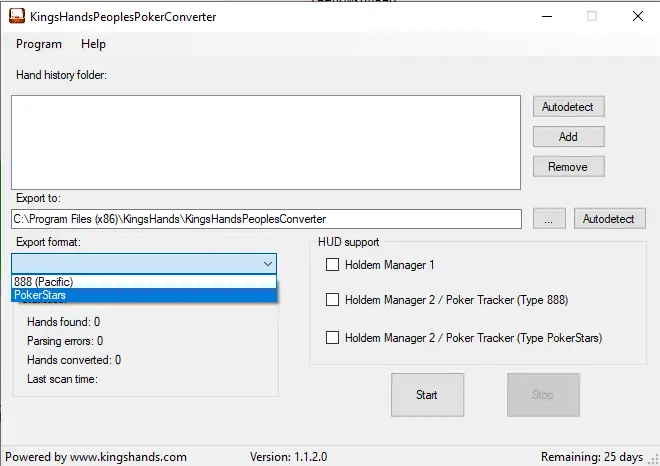Click Autodetect next to Export to path
The image size is (660, 466).
tap(609, 219)
